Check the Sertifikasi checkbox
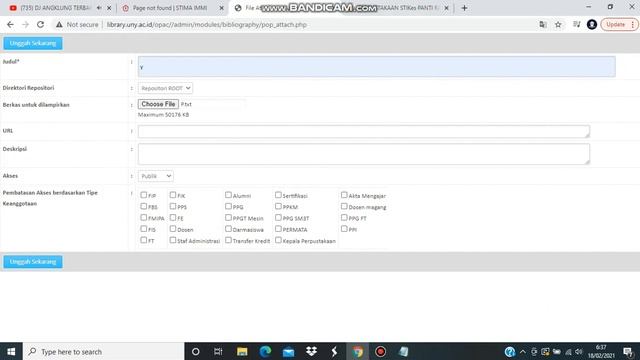Viewport: 640px width, 360px height. [278, 195]
